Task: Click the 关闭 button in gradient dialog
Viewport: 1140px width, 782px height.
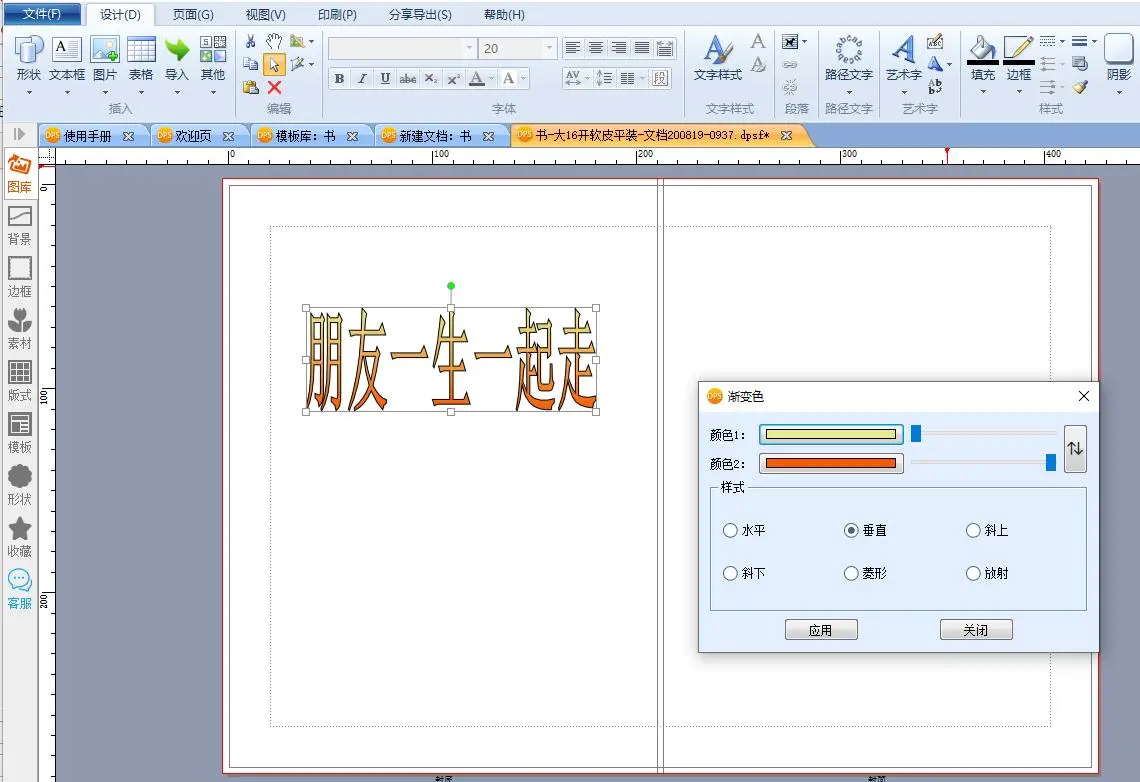Action: pyautogui.click(x=975, y=631)
